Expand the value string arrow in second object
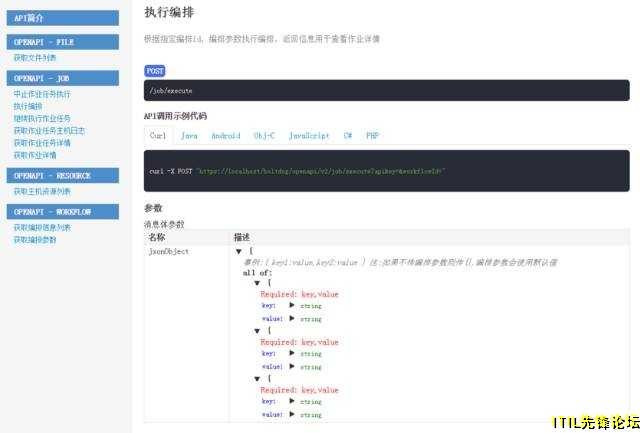 point(292,366)
